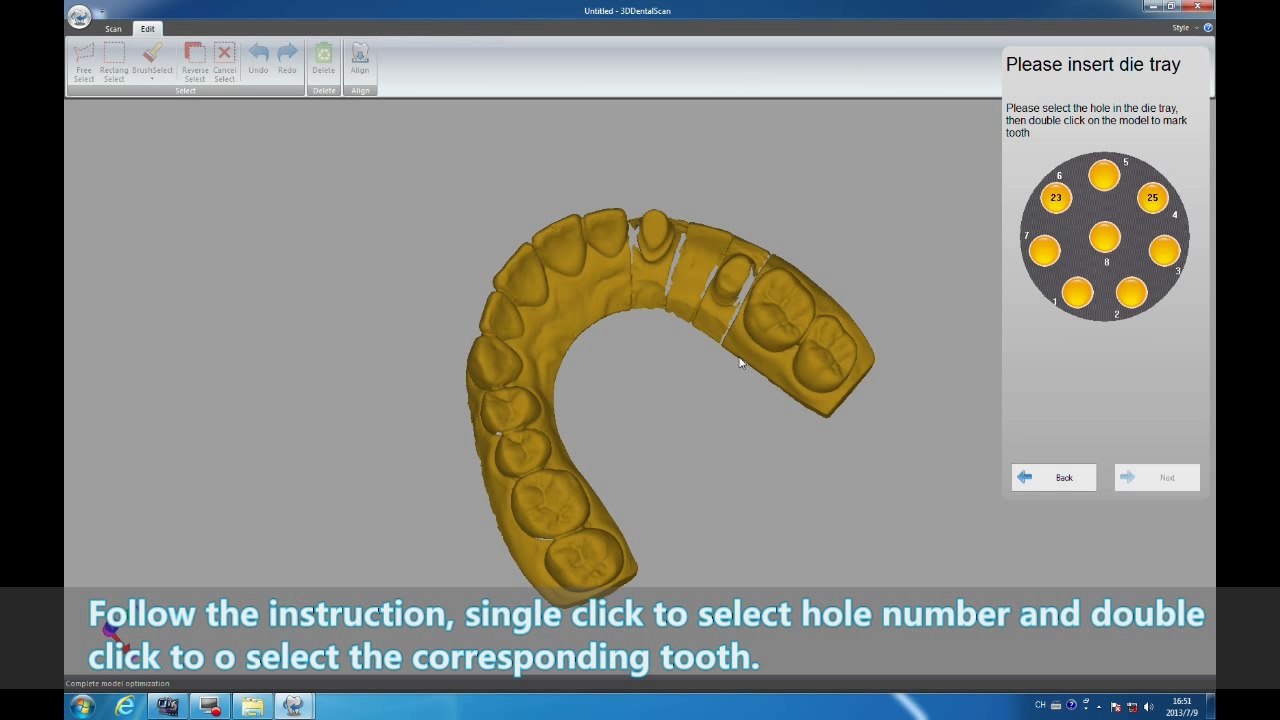Activate the BrushSelect tool

152,58
